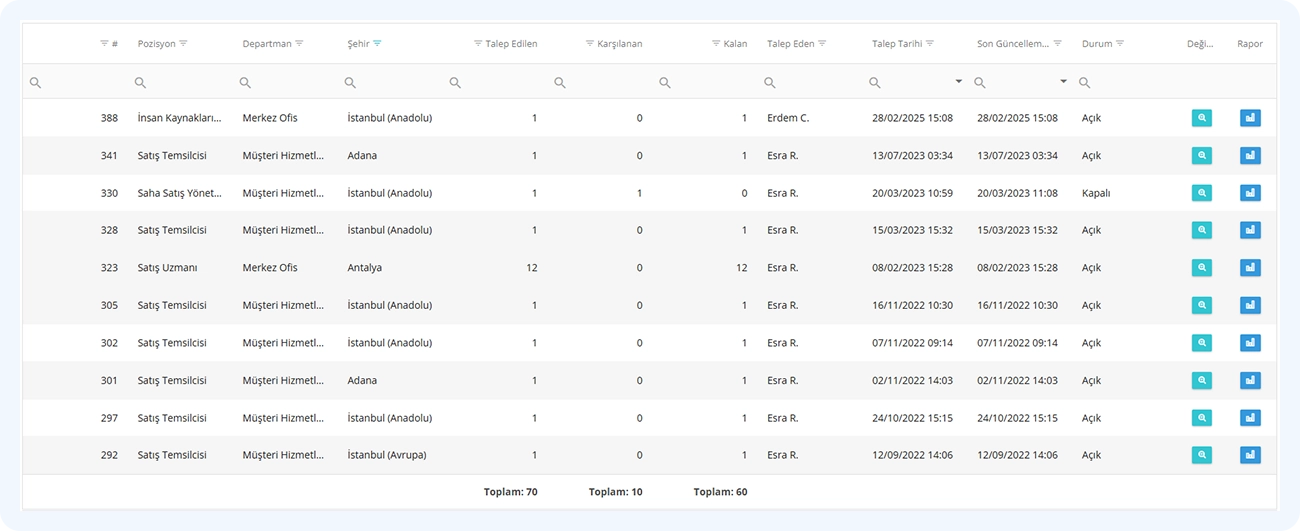Select the row for request 305
Image resolution: width=1300 pixels, height=531 pixels.
pyautogui.click(x=649, y=305)
